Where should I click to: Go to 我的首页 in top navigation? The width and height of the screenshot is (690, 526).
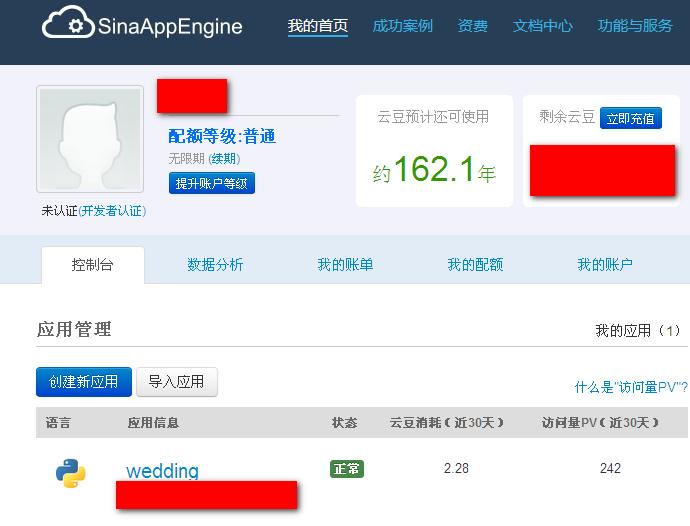tap(318, 26)
